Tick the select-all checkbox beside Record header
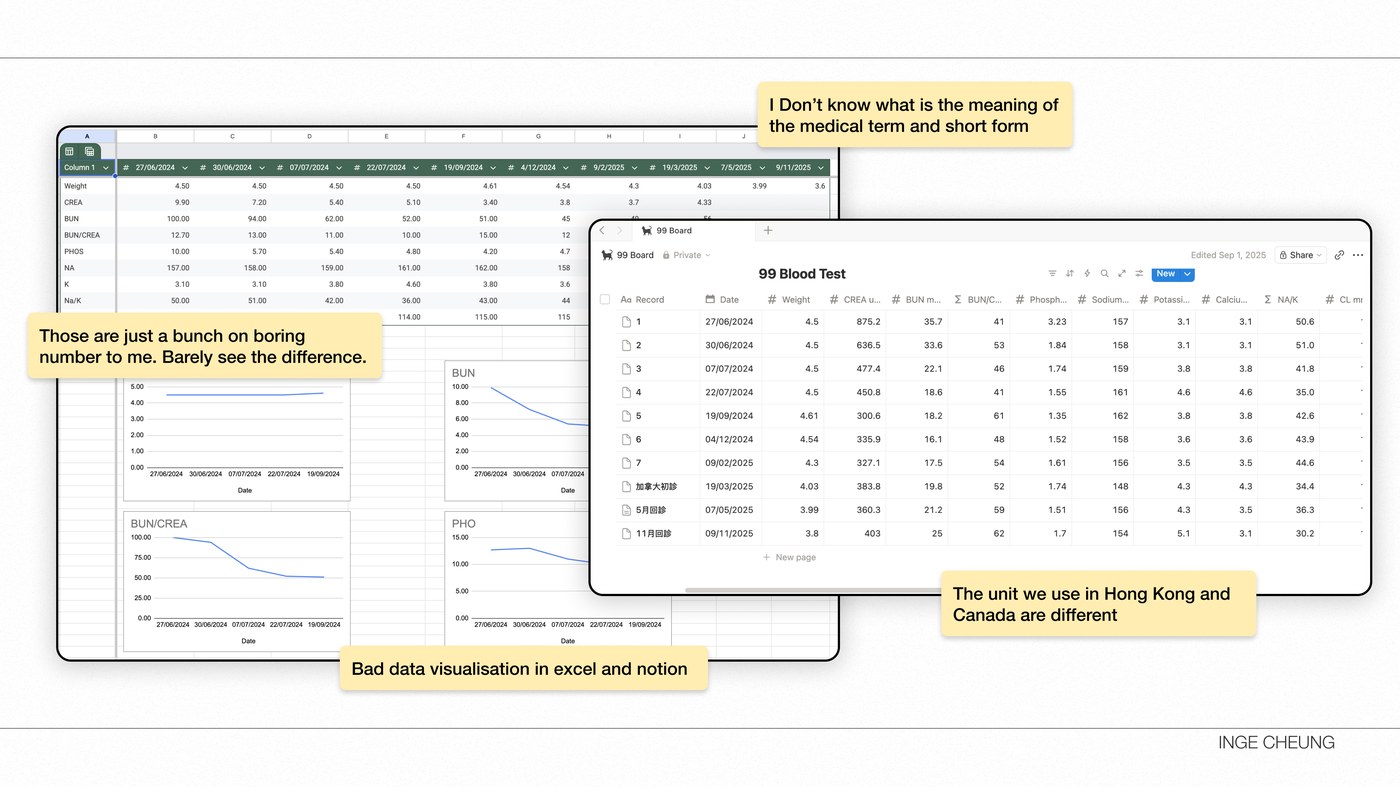1400x787 pixels. (604, 299)
